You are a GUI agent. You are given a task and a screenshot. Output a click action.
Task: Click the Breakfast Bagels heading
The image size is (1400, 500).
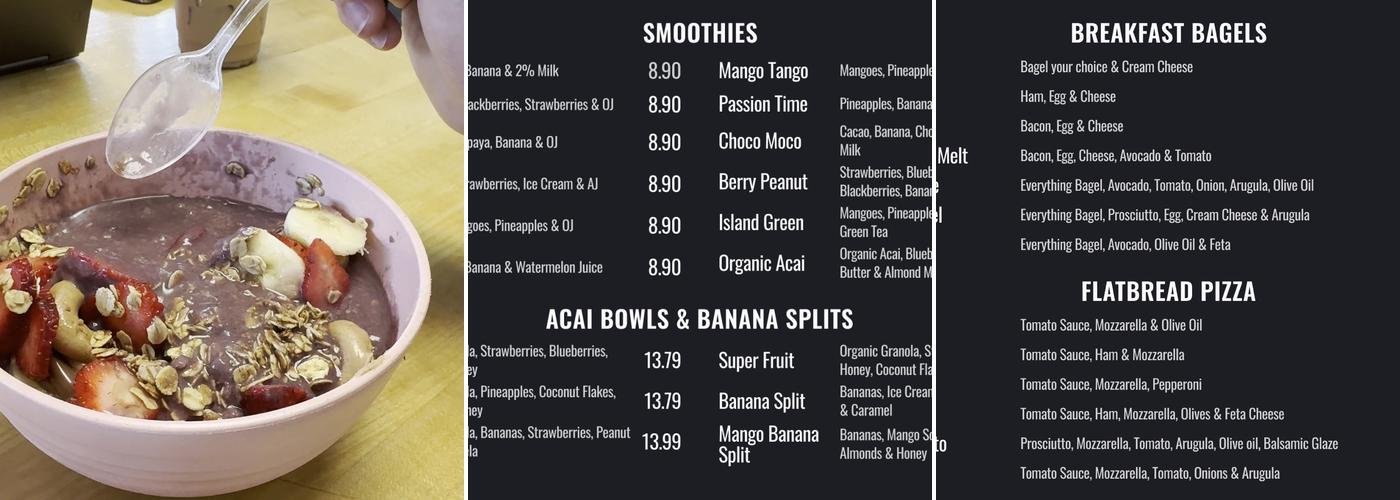1168,33
